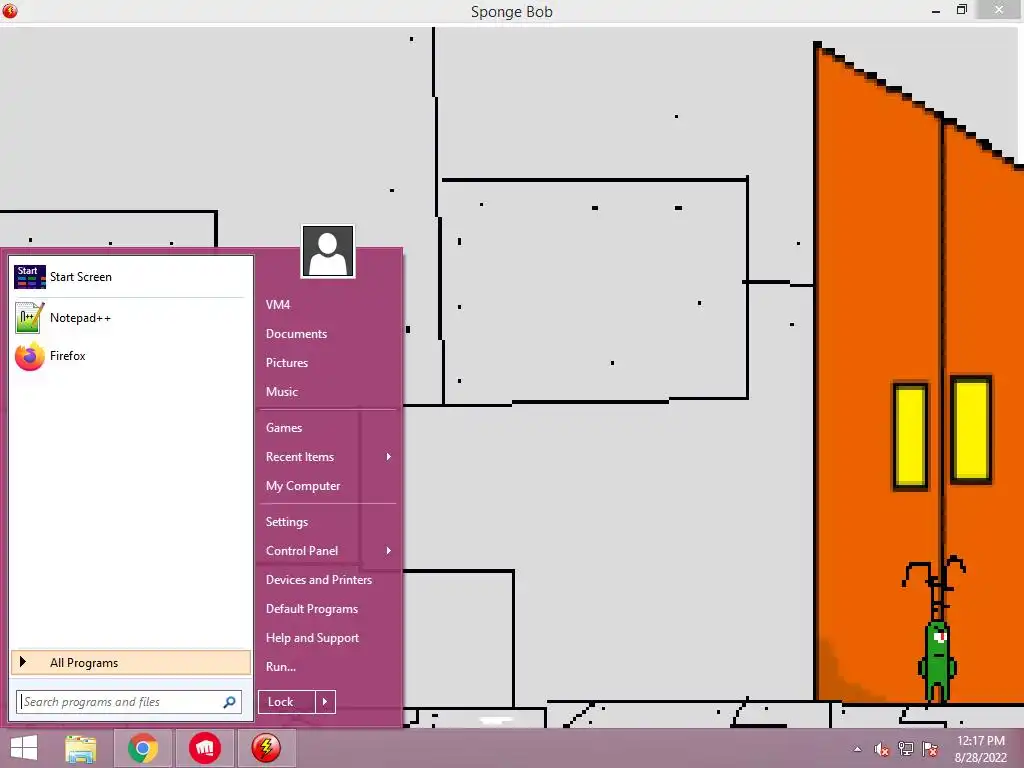Open the network tray icon
Image resolution: width=1024 pixels, height=768 pixels.
click(906, 749)
